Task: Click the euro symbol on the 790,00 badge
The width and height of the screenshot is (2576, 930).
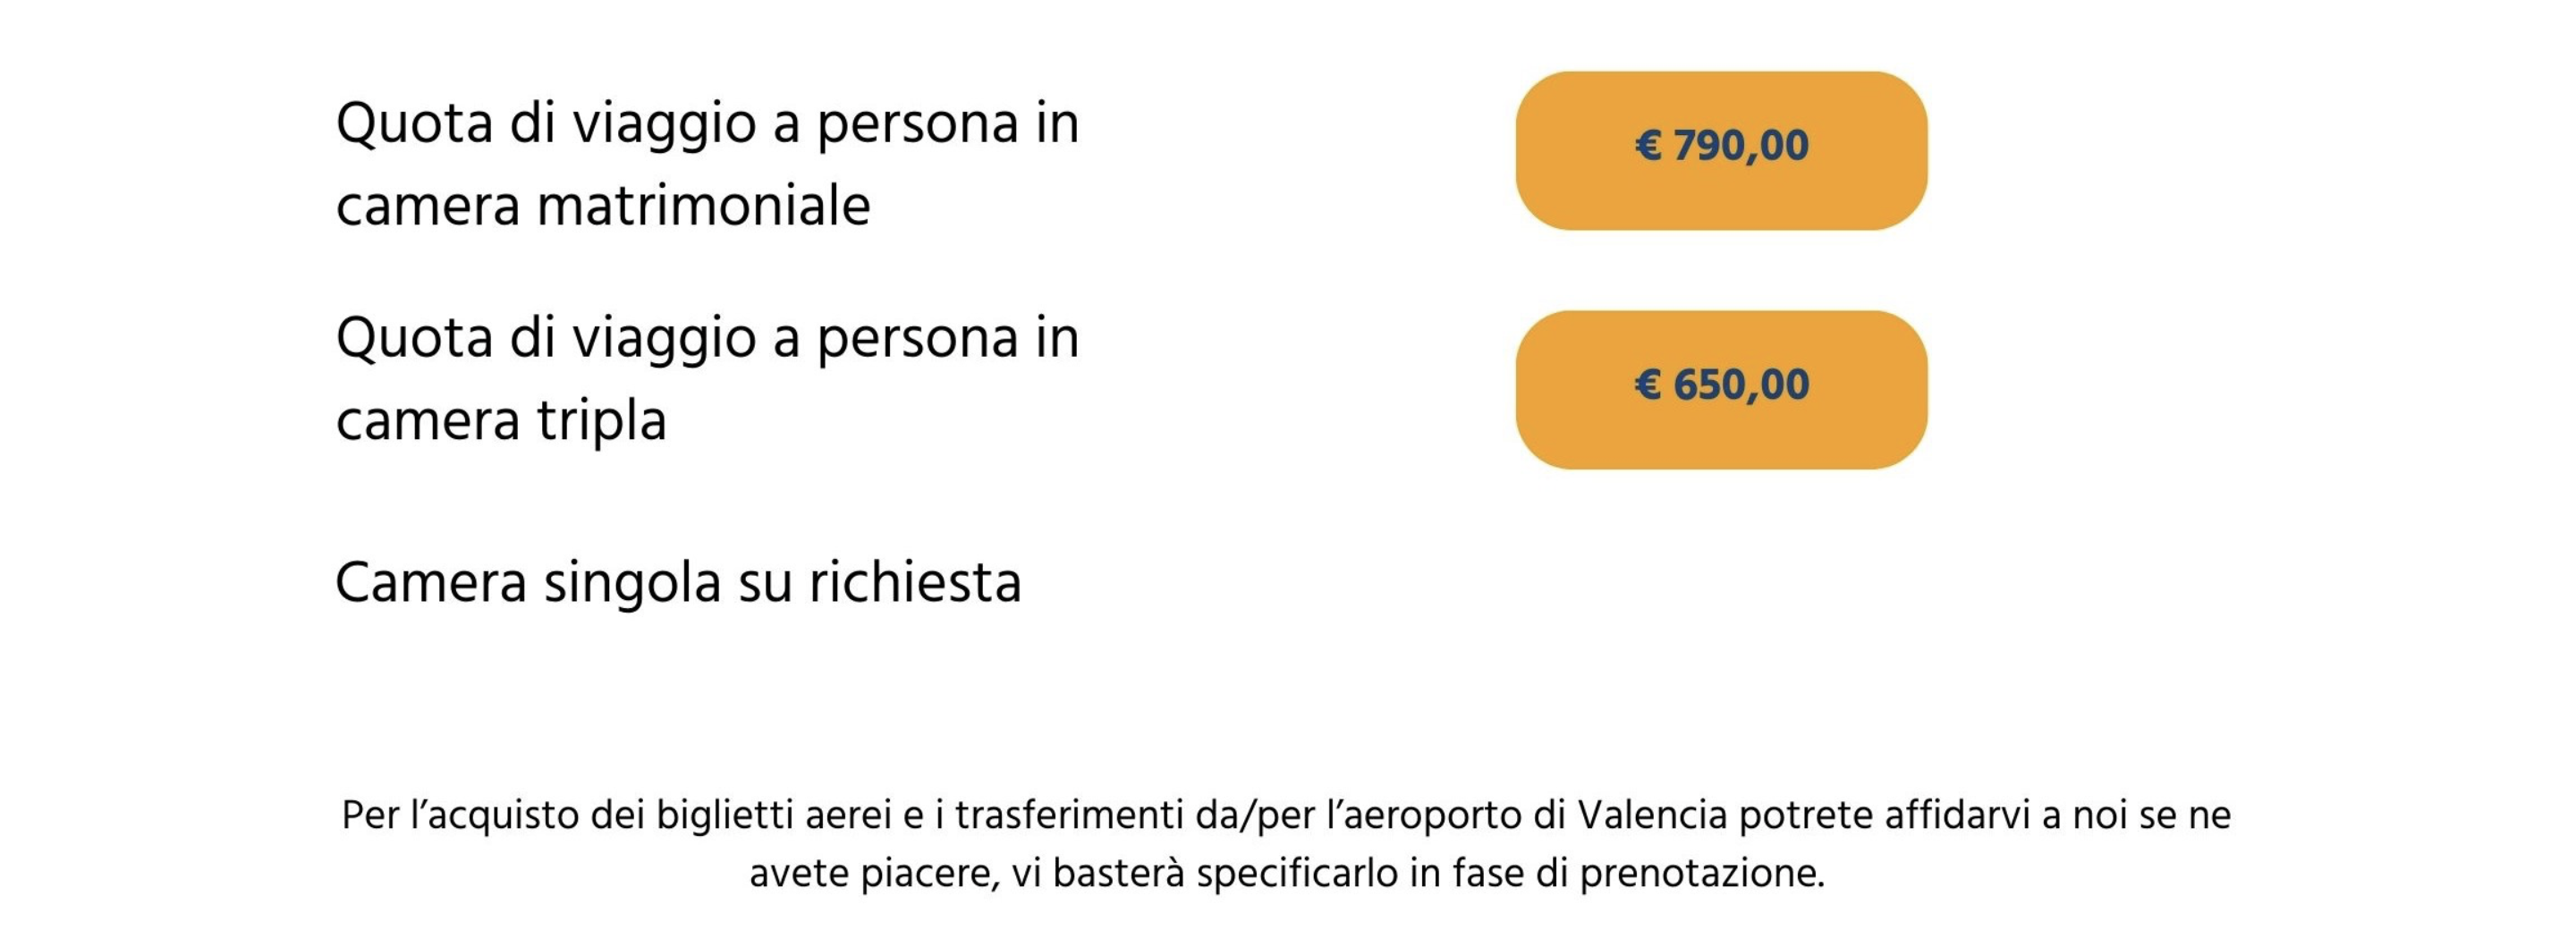Action: (1648, 146)
